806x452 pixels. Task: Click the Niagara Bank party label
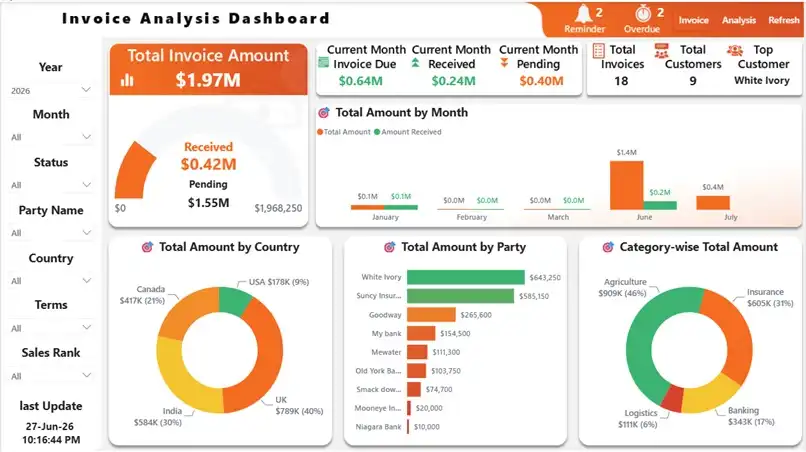point(378,427)
